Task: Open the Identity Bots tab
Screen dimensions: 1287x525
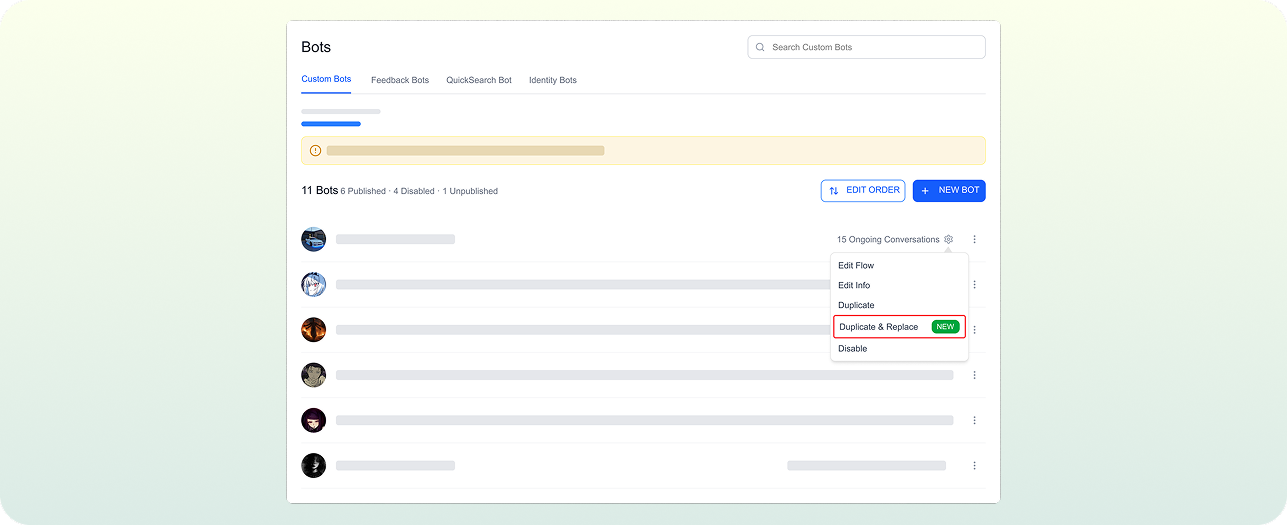Action: [x=553, y=80]
